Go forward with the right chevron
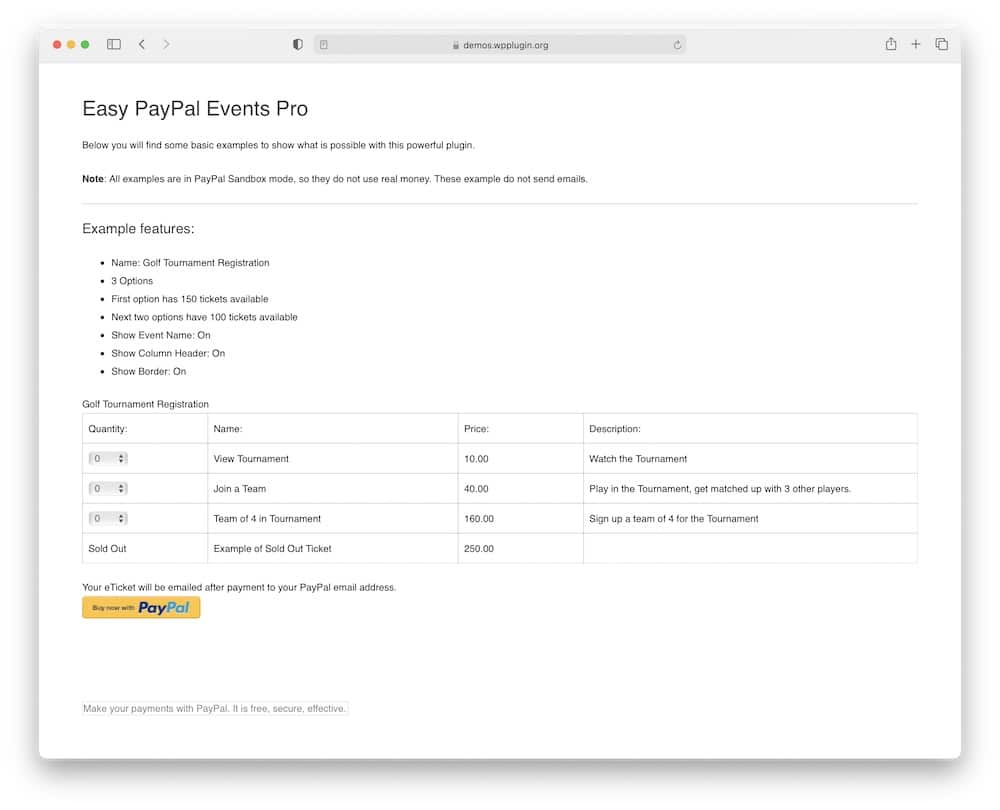Image resolution: width=1000 pixels, height=810 pixels. pos(166,44)
